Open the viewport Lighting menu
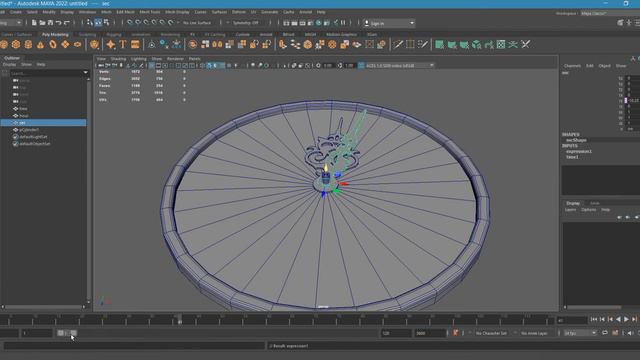Image resolution: width=640 pixels, height=360 pixels. [138, 59]
